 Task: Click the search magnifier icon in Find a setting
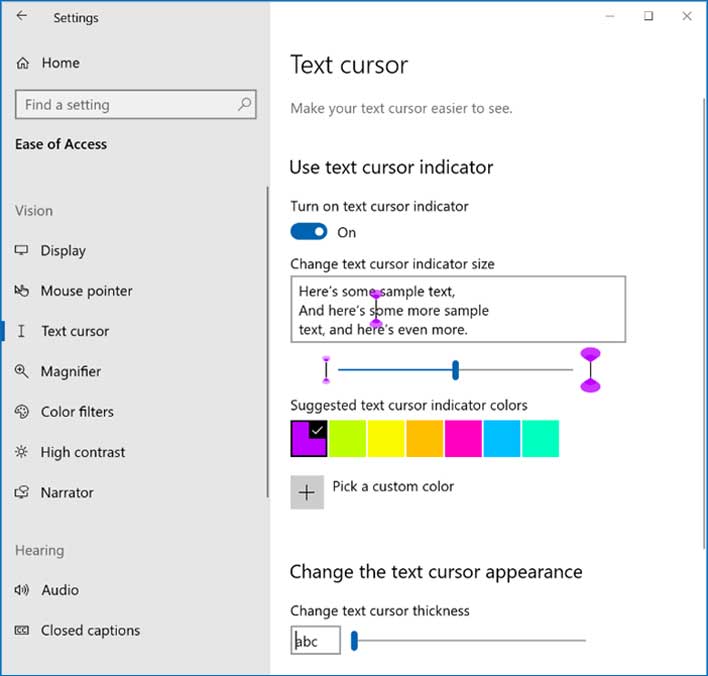(244, 104)
